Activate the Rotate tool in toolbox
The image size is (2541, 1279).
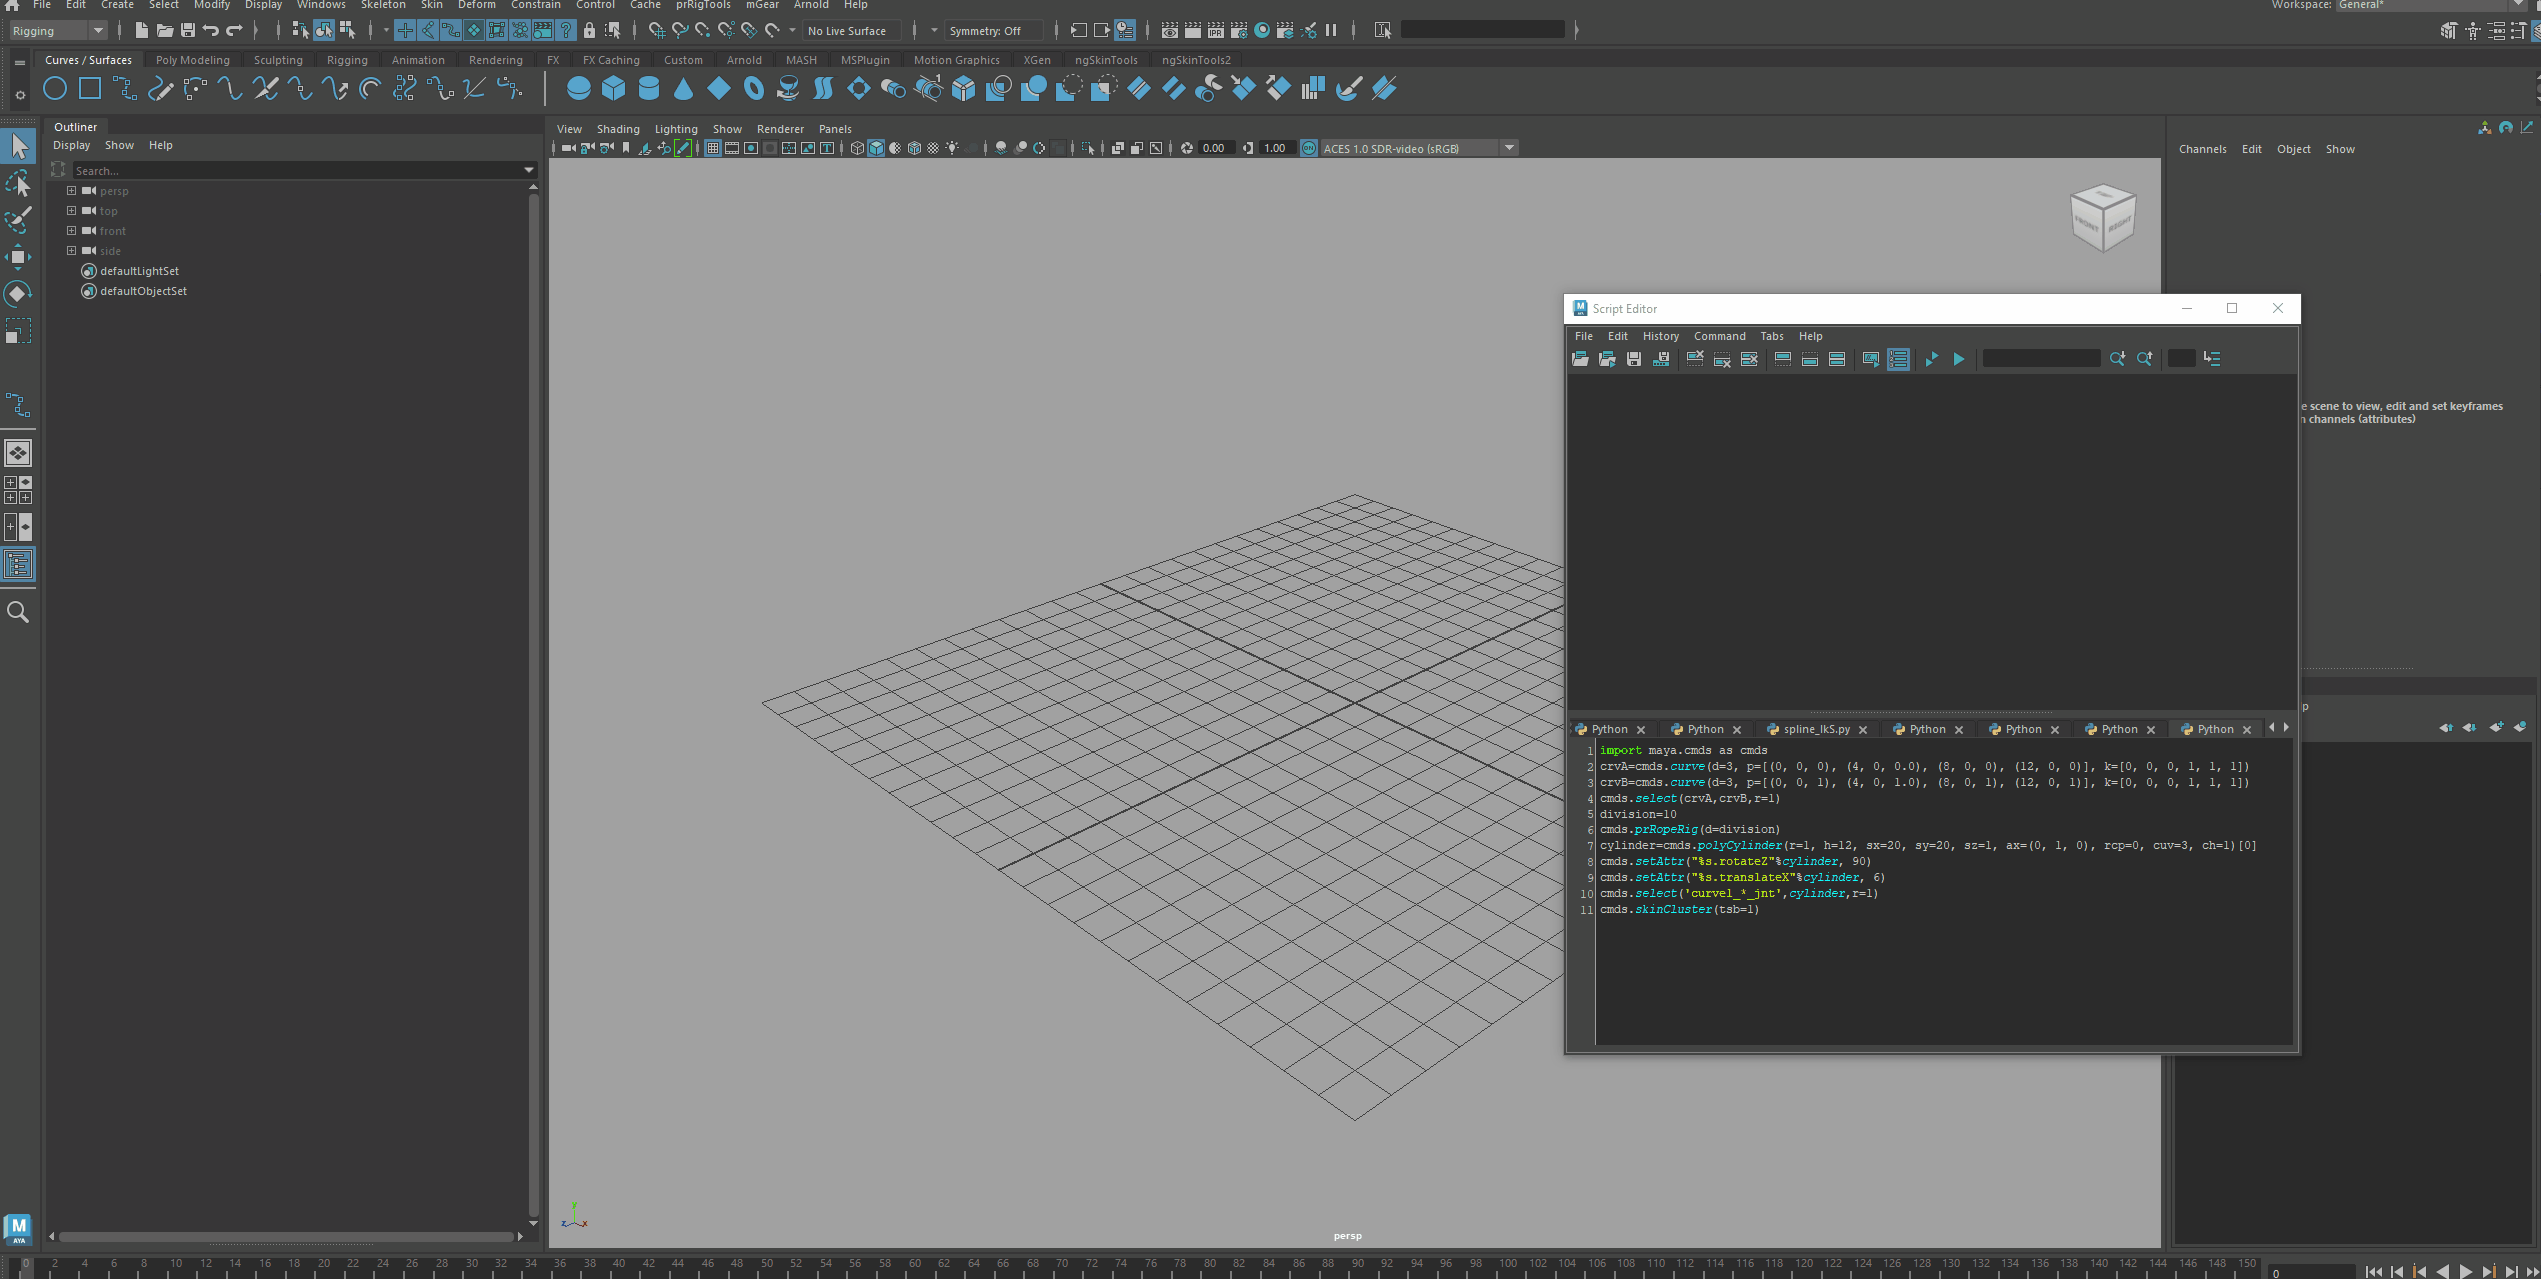pyautogui.click(x=18, y=294)
